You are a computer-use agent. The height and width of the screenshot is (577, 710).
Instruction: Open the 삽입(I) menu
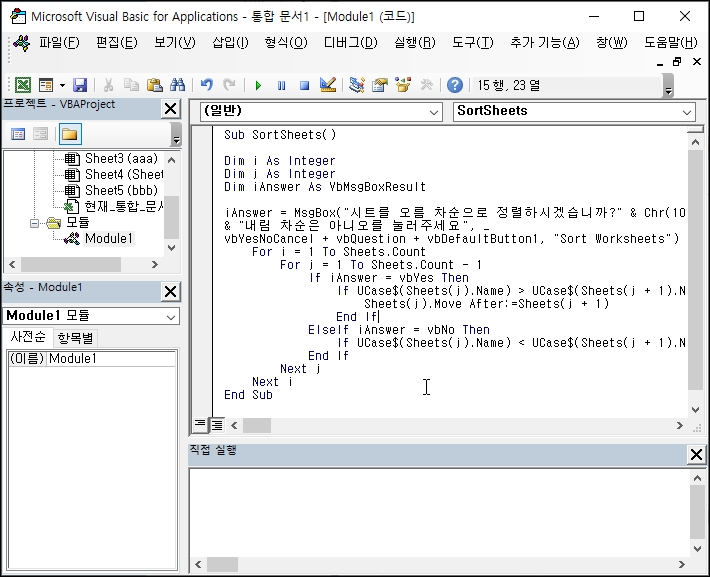pyautogui.click(x=230, y=43)
